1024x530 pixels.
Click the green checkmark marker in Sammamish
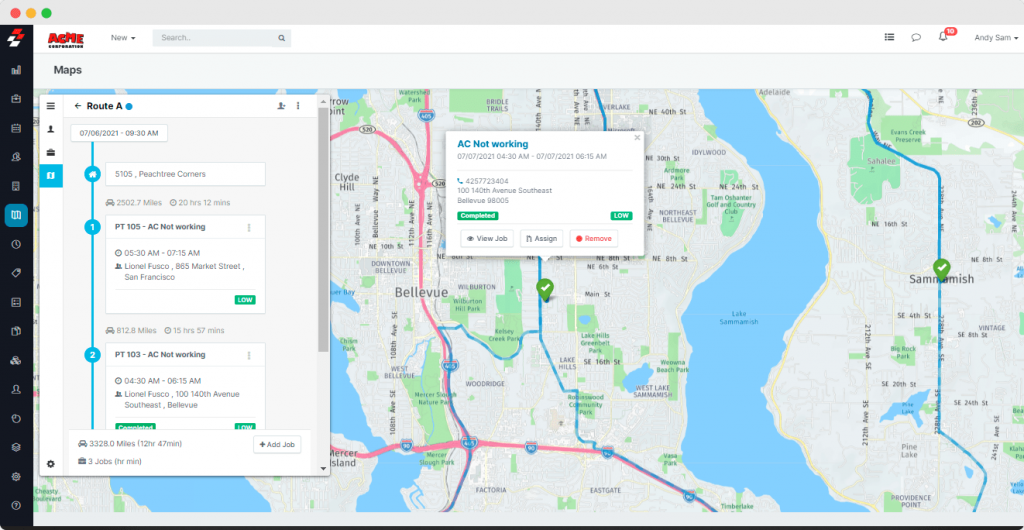pos(941,268)
